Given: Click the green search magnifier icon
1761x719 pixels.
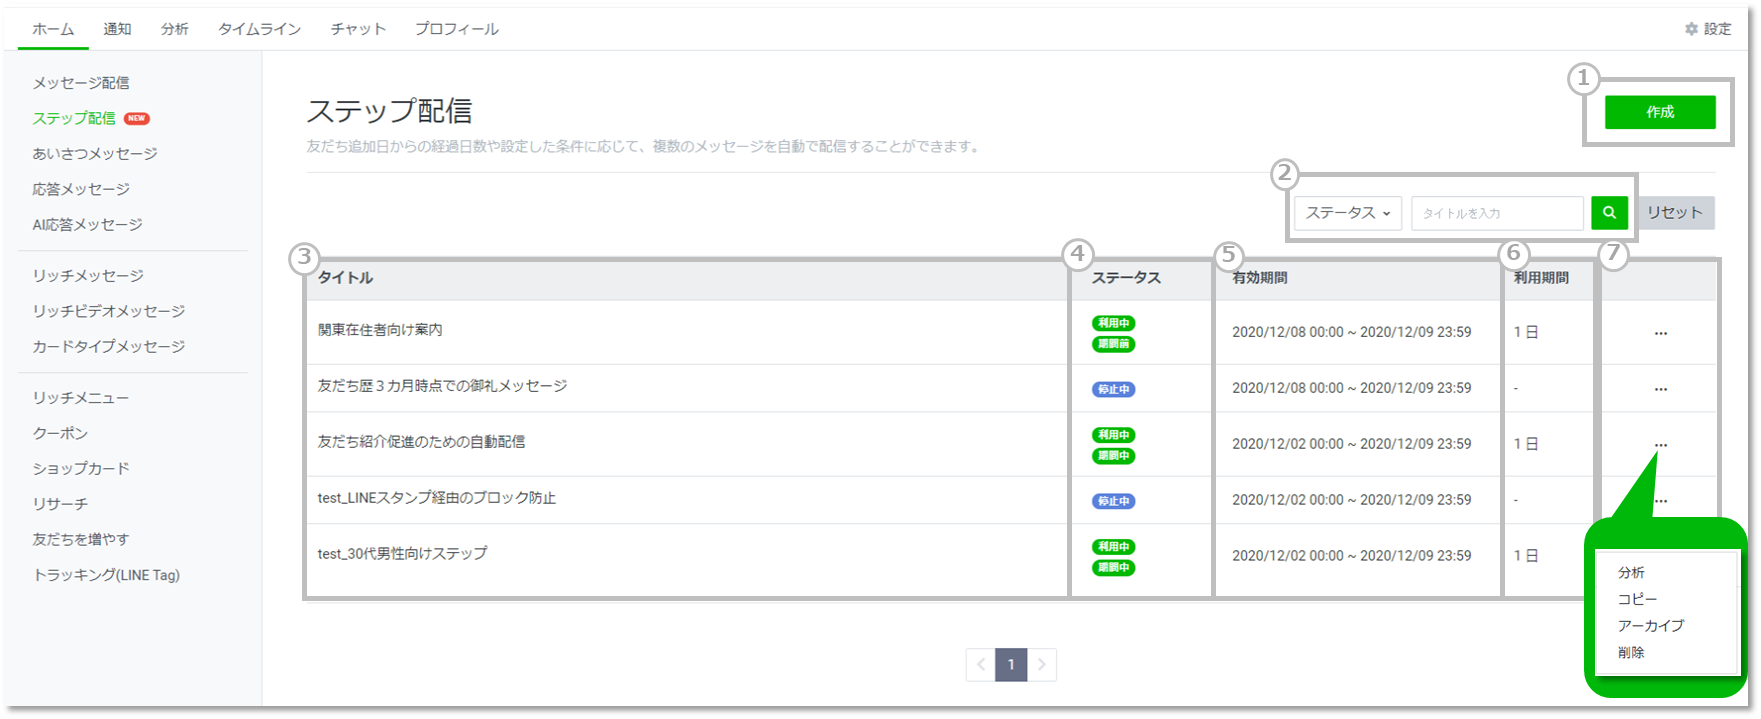Looking at the screenshot, I should (1609, 213).
